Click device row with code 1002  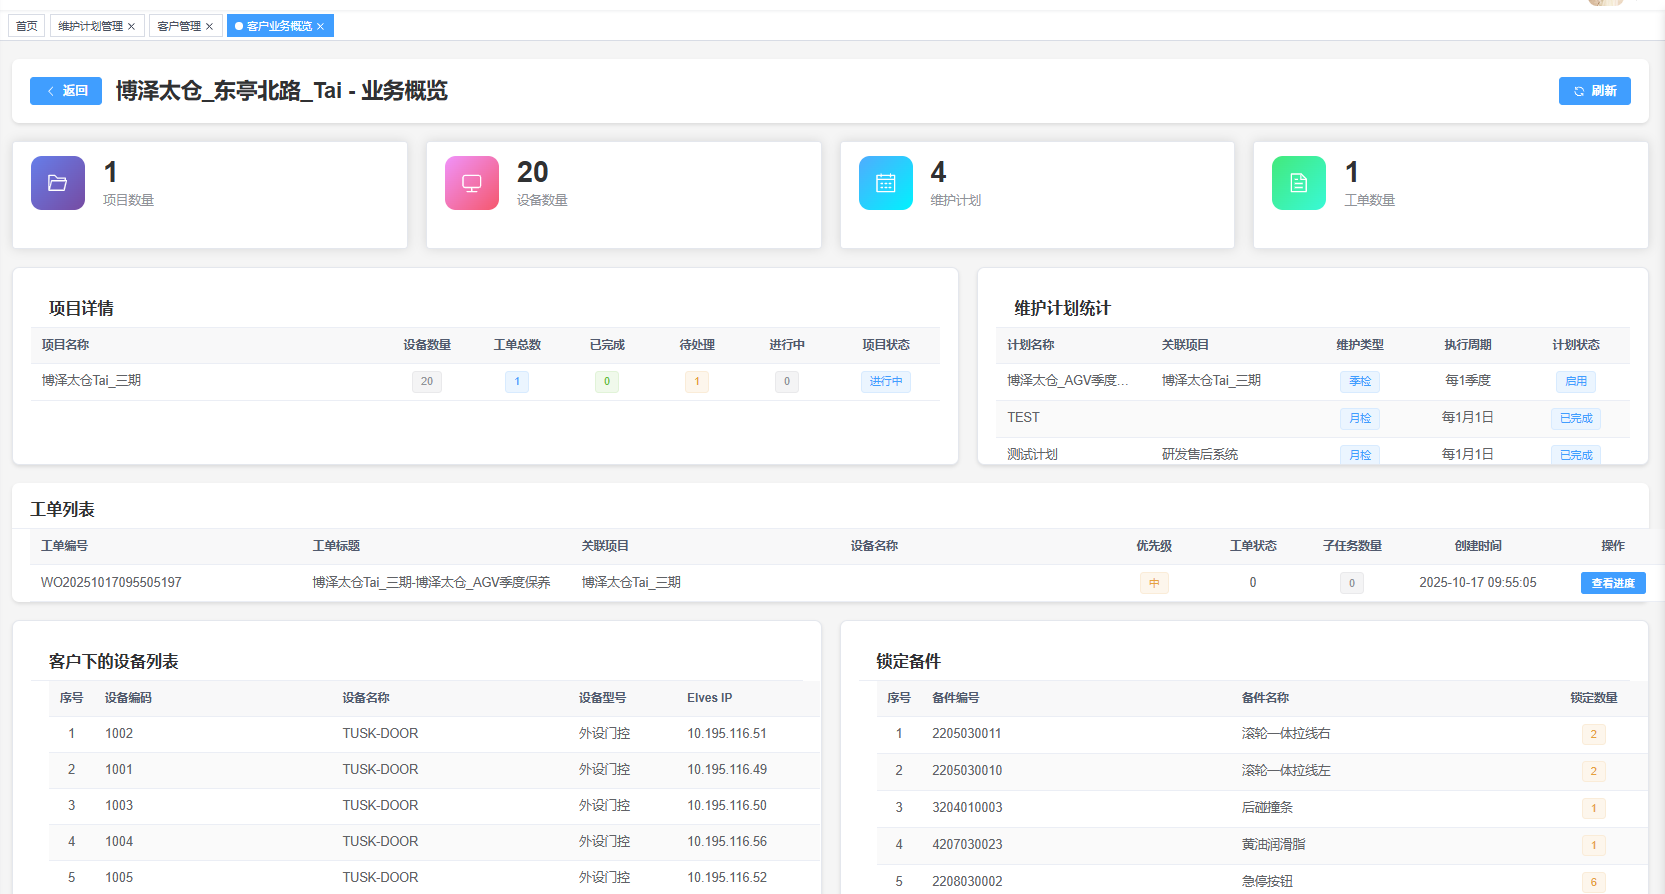coord(119,734)
